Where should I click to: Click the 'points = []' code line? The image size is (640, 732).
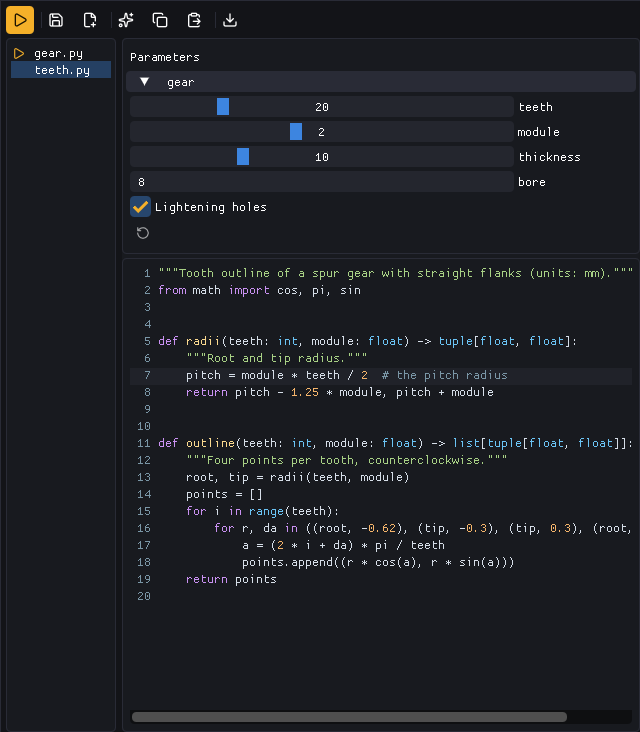[225, 494]
